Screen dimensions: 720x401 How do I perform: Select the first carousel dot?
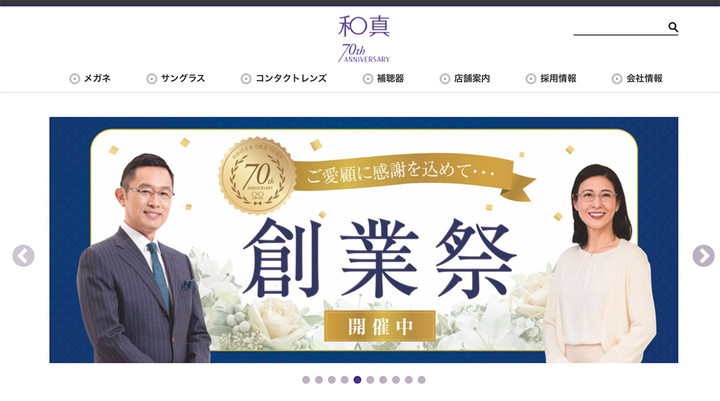pyautogui.click(x=306, y=380)
